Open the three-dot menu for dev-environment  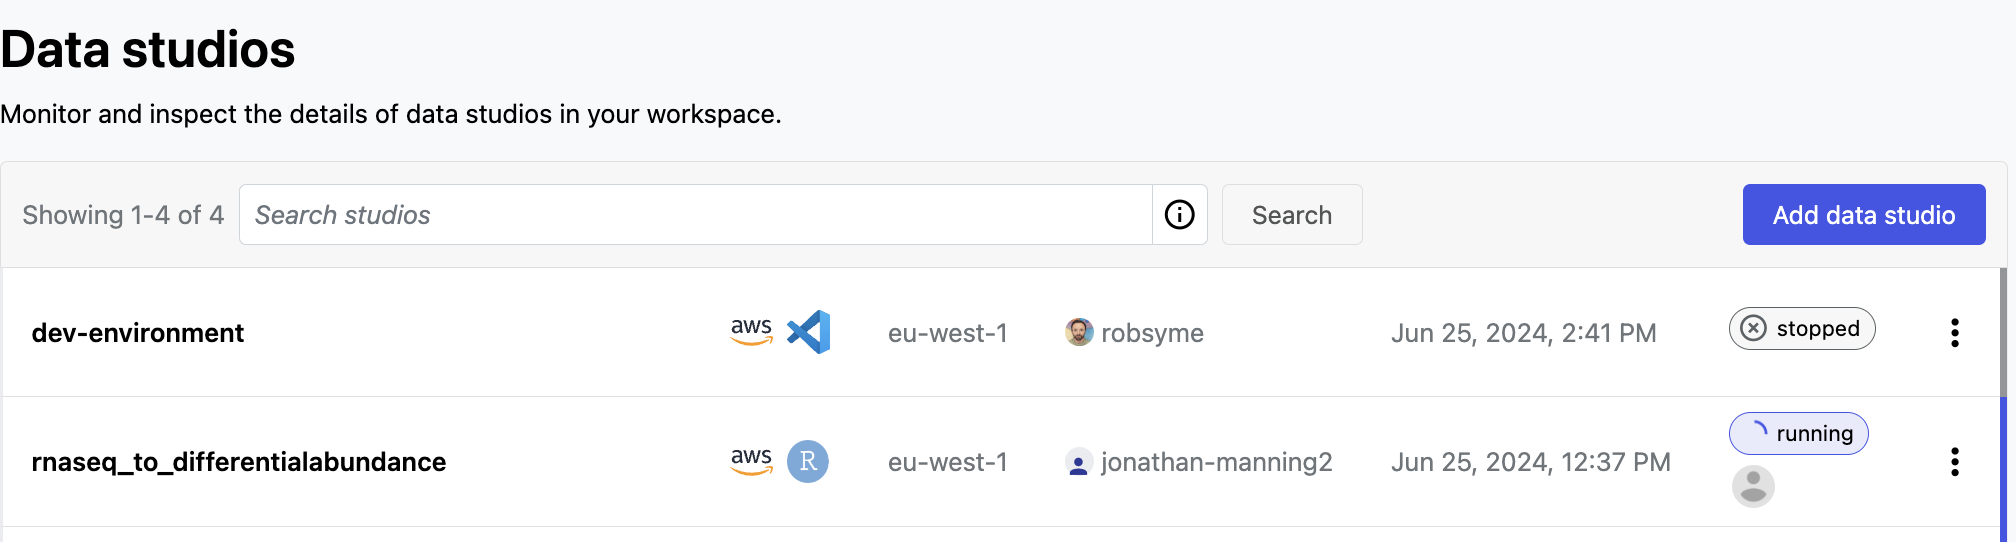point(1954,333)
